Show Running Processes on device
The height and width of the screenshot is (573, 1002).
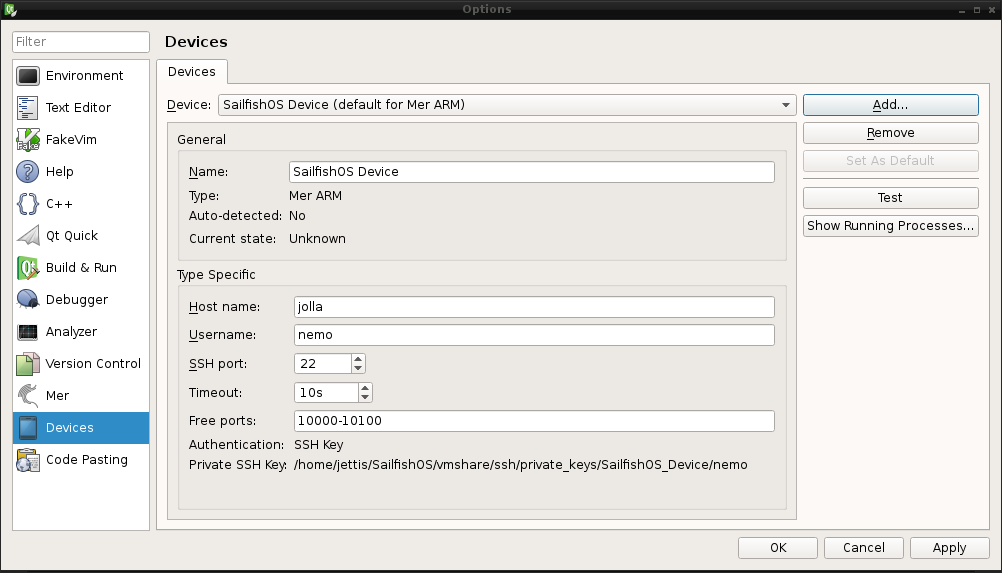tap(890, 226)
